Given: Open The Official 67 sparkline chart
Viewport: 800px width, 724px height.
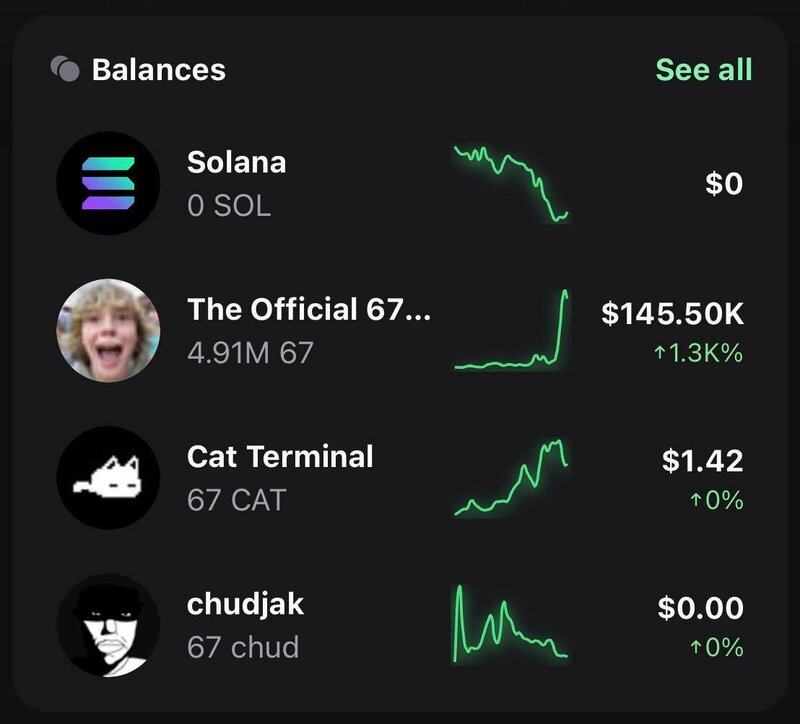Looking at the screenshot, I should [512, 330].
